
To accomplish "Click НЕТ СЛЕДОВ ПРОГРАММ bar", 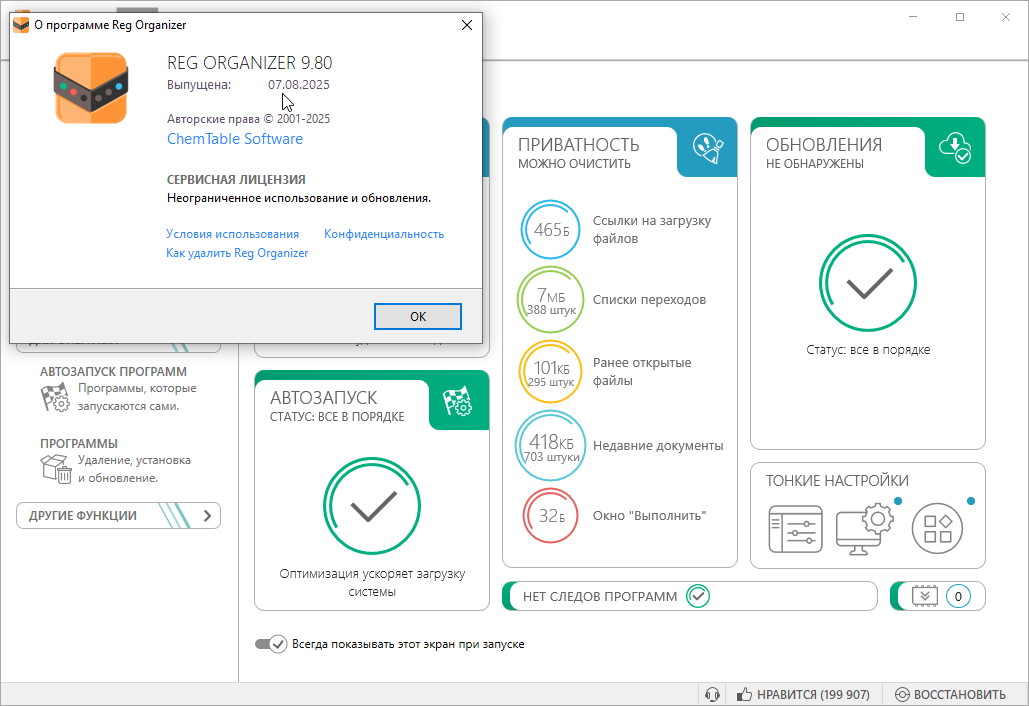I will pos(690,596).
